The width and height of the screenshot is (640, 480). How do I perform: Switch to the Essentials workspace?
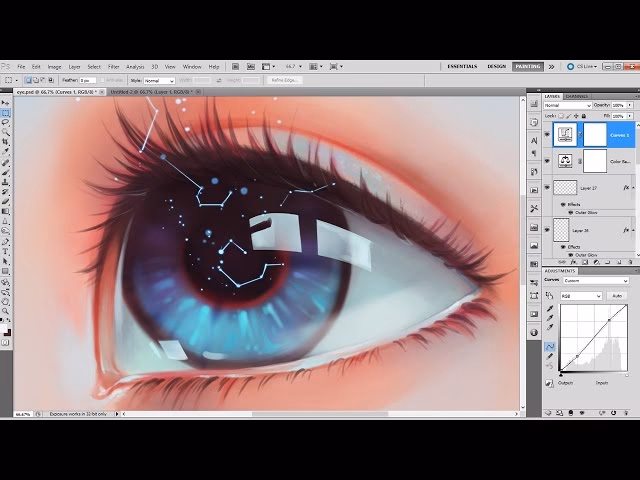pyautogui.click(x=462, y=66)
